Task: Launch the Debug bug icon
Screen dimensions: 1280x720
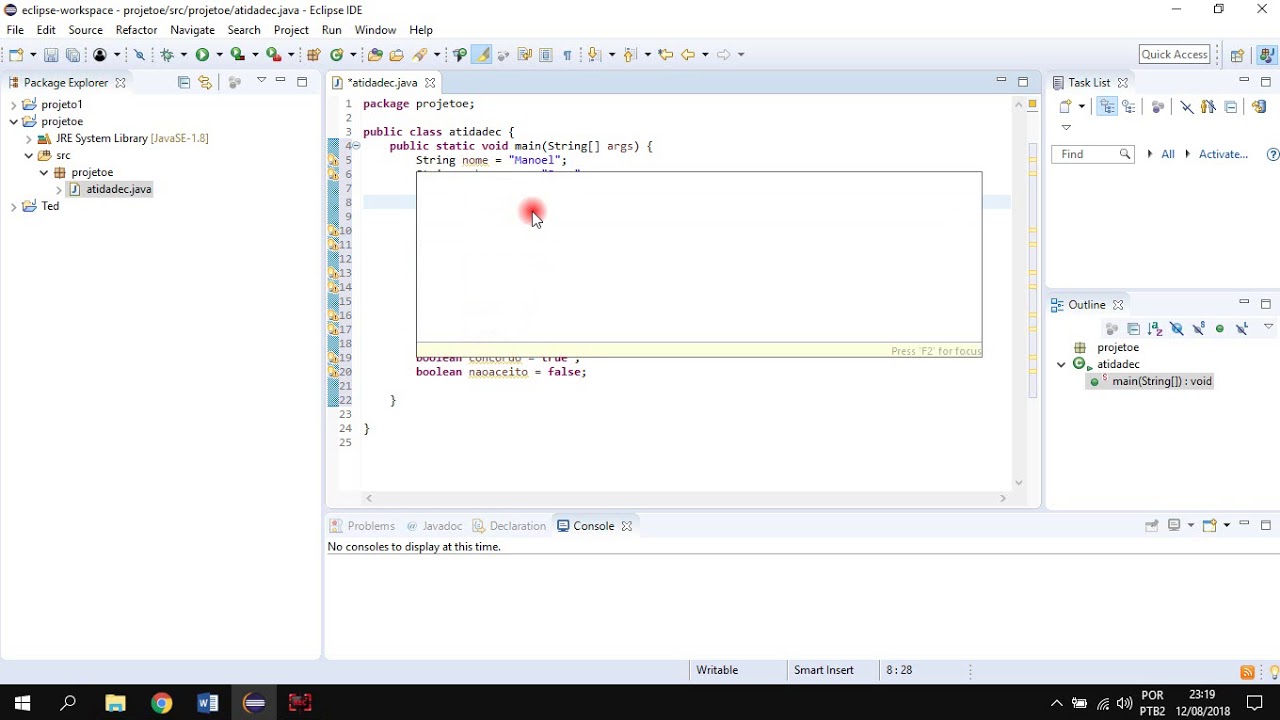Action: click(167, 55)
